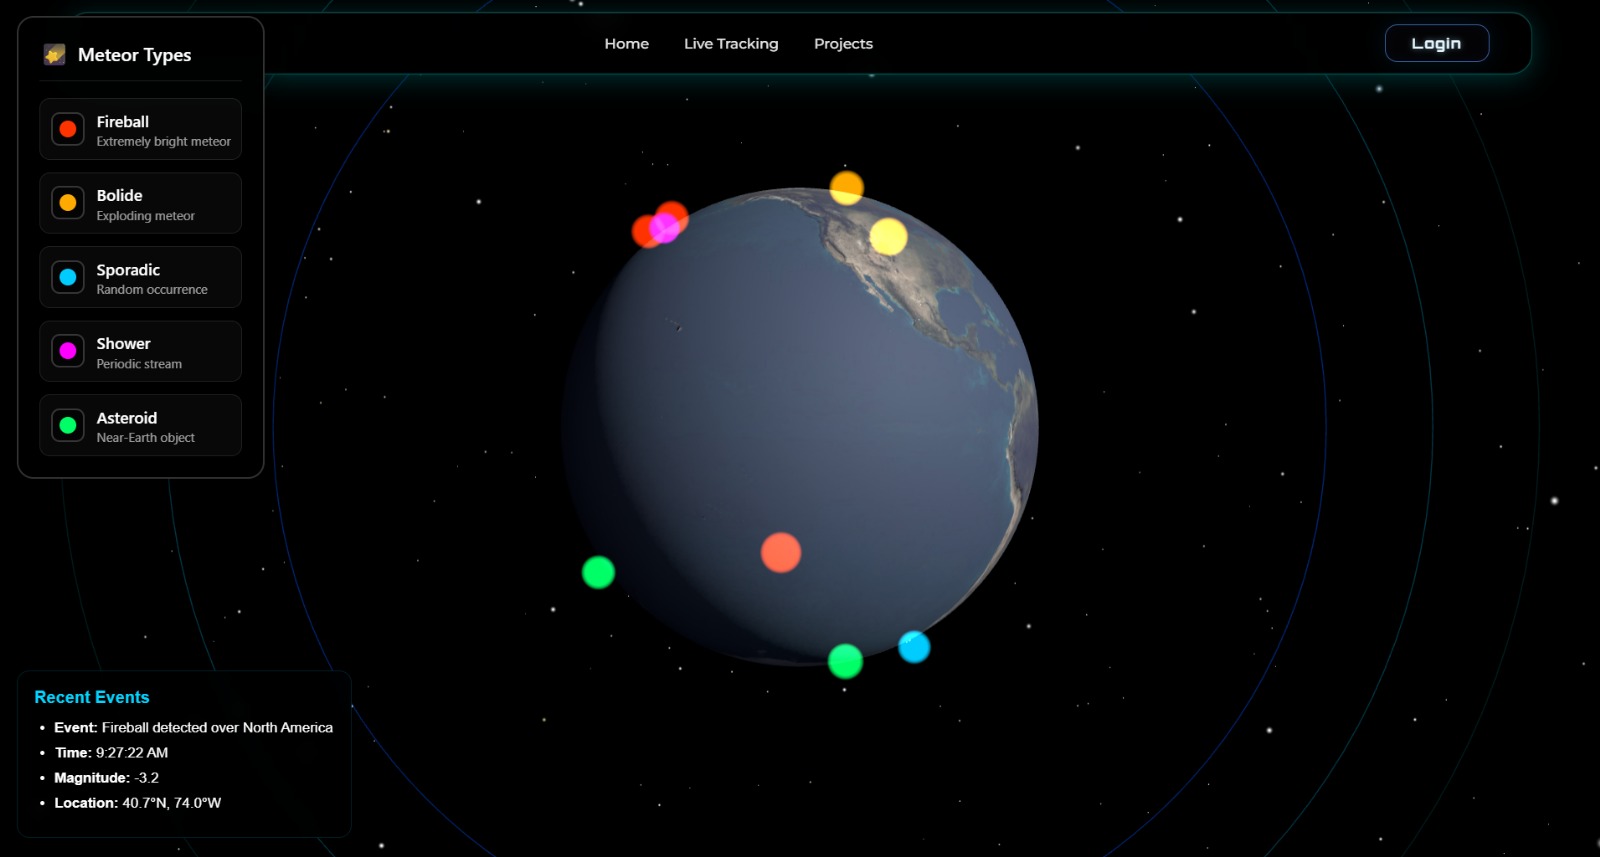
Task: Click the Sporadic label in the legend
Action: coord(128,270)
